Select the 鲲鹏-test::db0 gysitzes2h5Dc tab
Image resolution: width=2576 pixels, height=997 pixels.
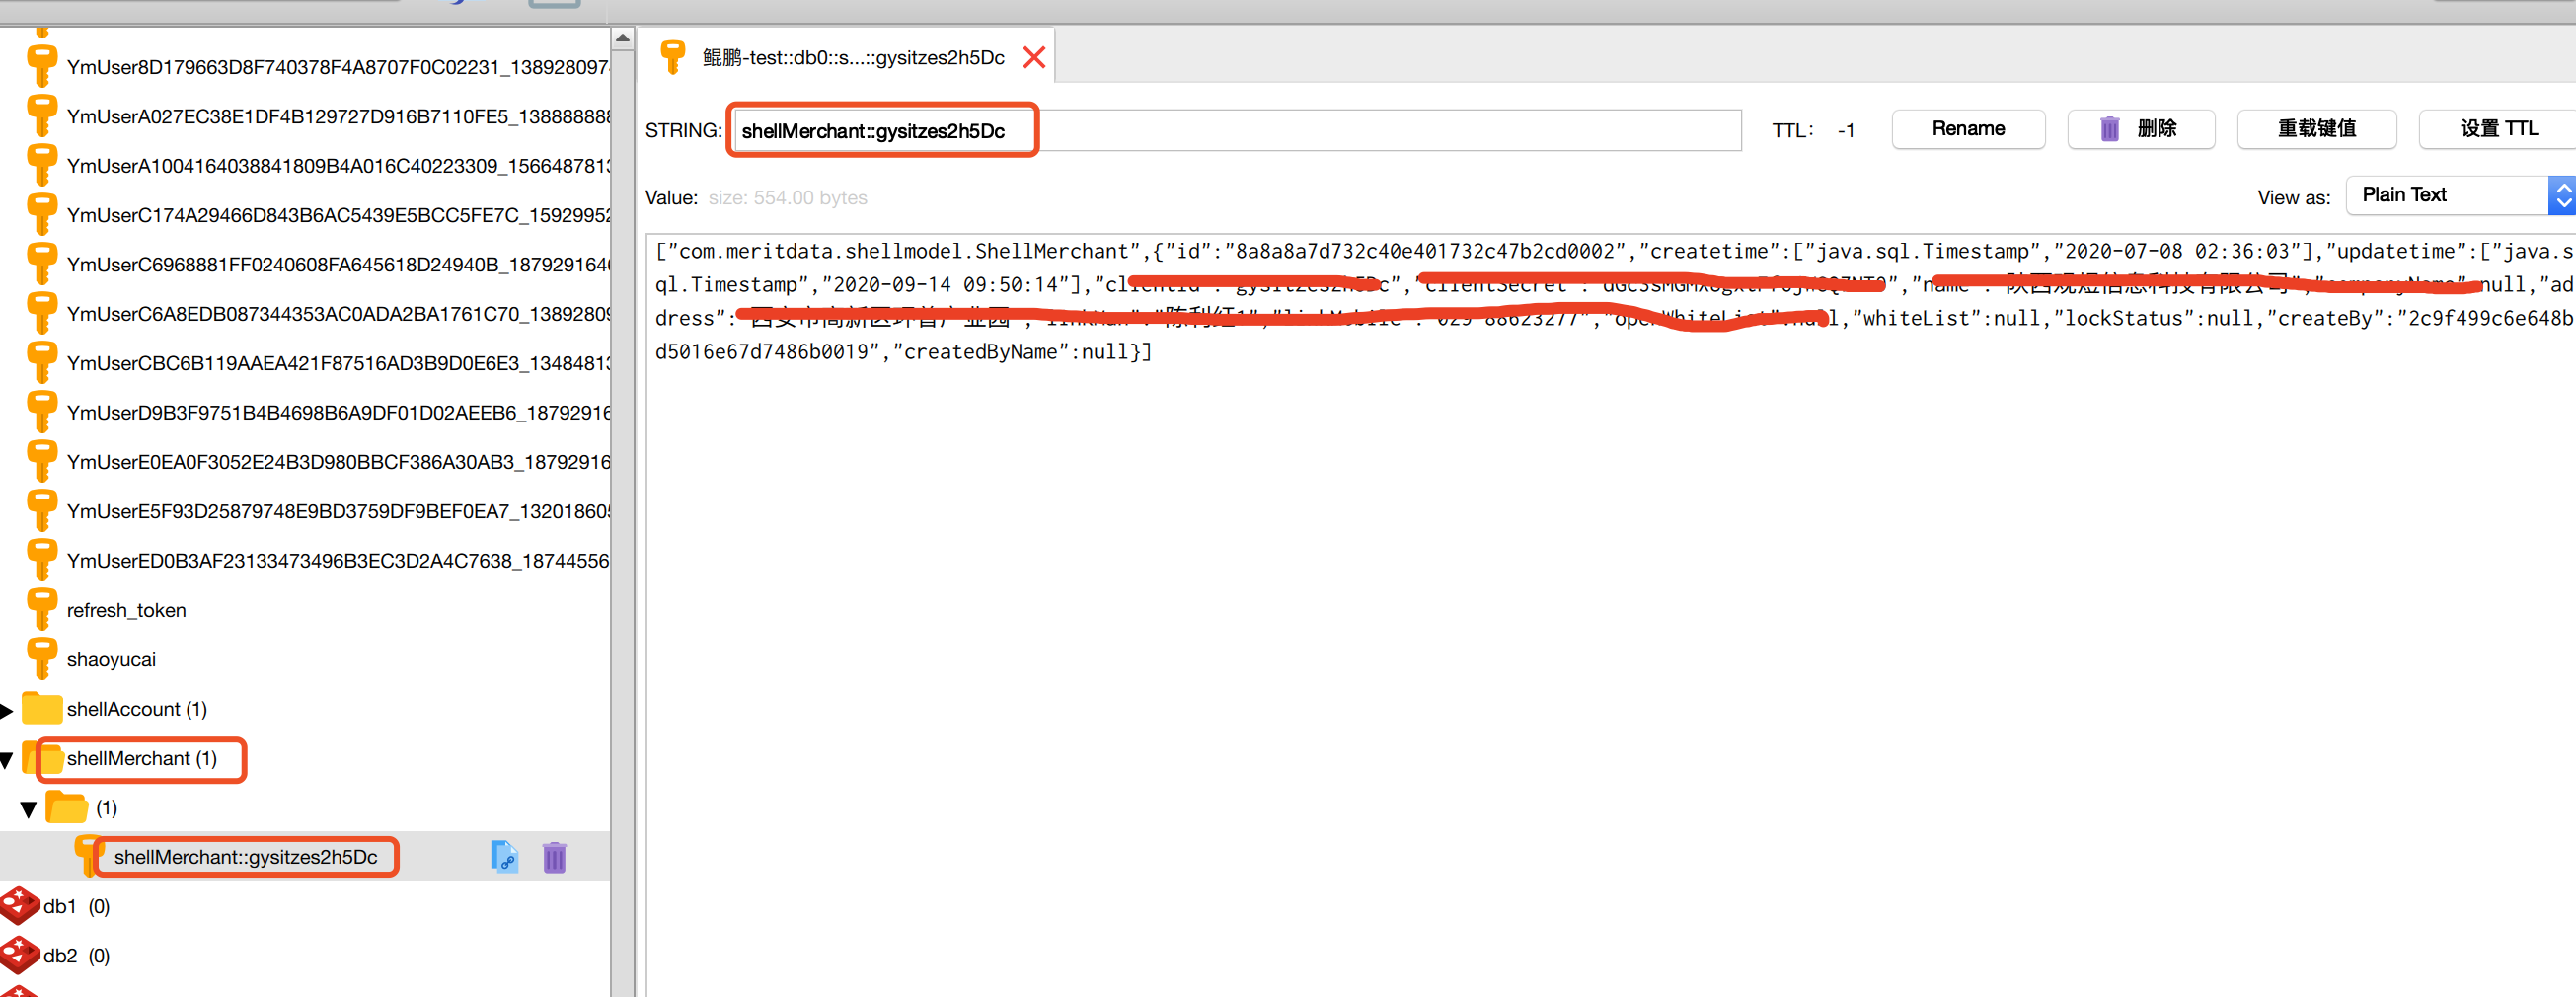(x=853, y=57)
